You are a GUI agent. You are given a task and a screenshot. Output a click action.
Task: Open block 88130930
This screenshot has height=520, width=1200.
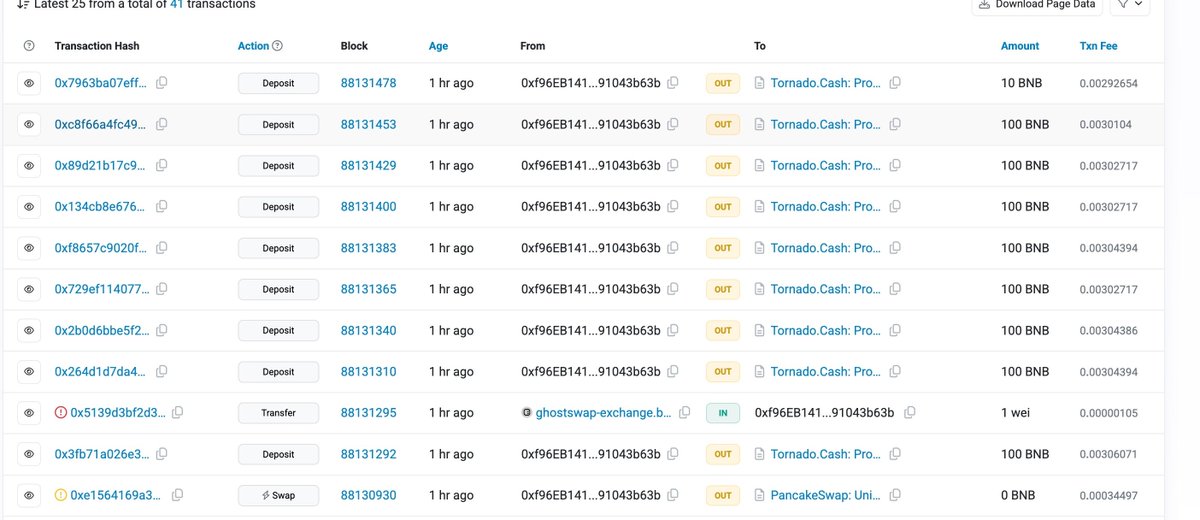[368, 495]
